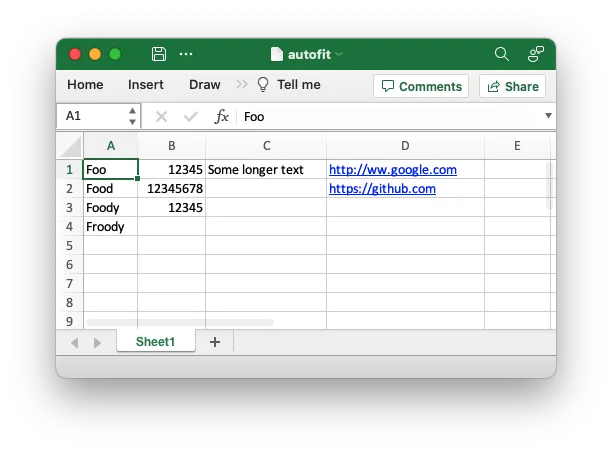Click the confirm entry checkmark icon
The image size is (612, 452).
click(191, 116)
